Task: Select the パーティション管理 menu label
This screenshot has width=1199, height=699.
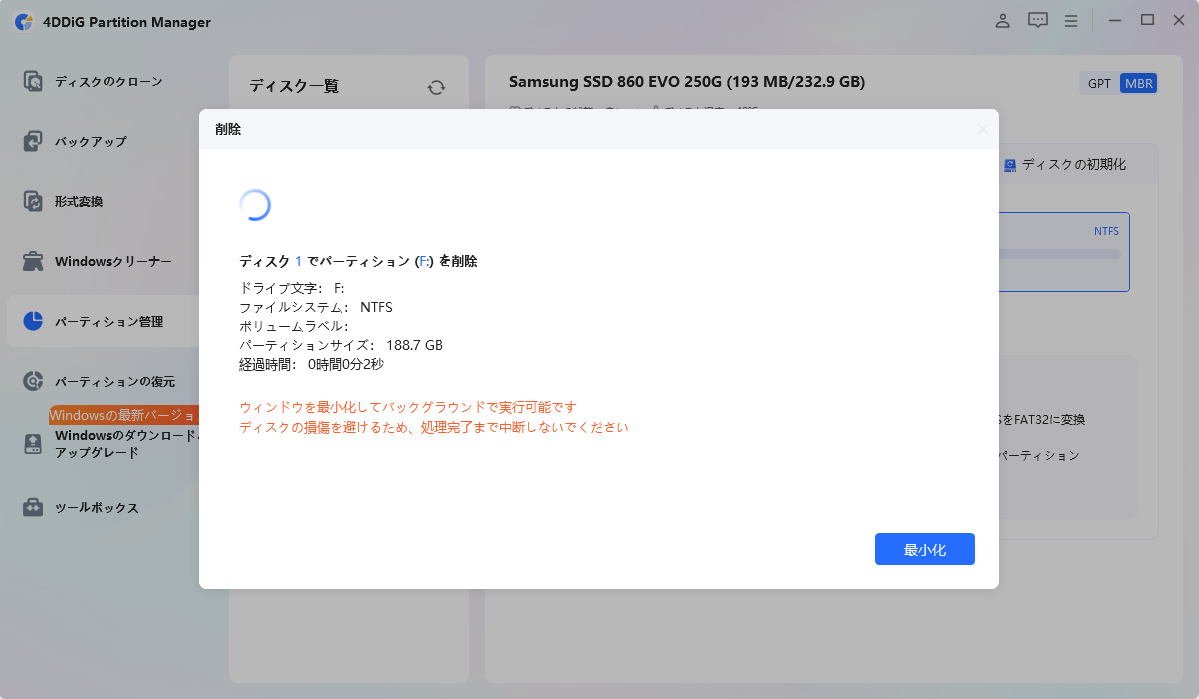Action: pos(109,322)
